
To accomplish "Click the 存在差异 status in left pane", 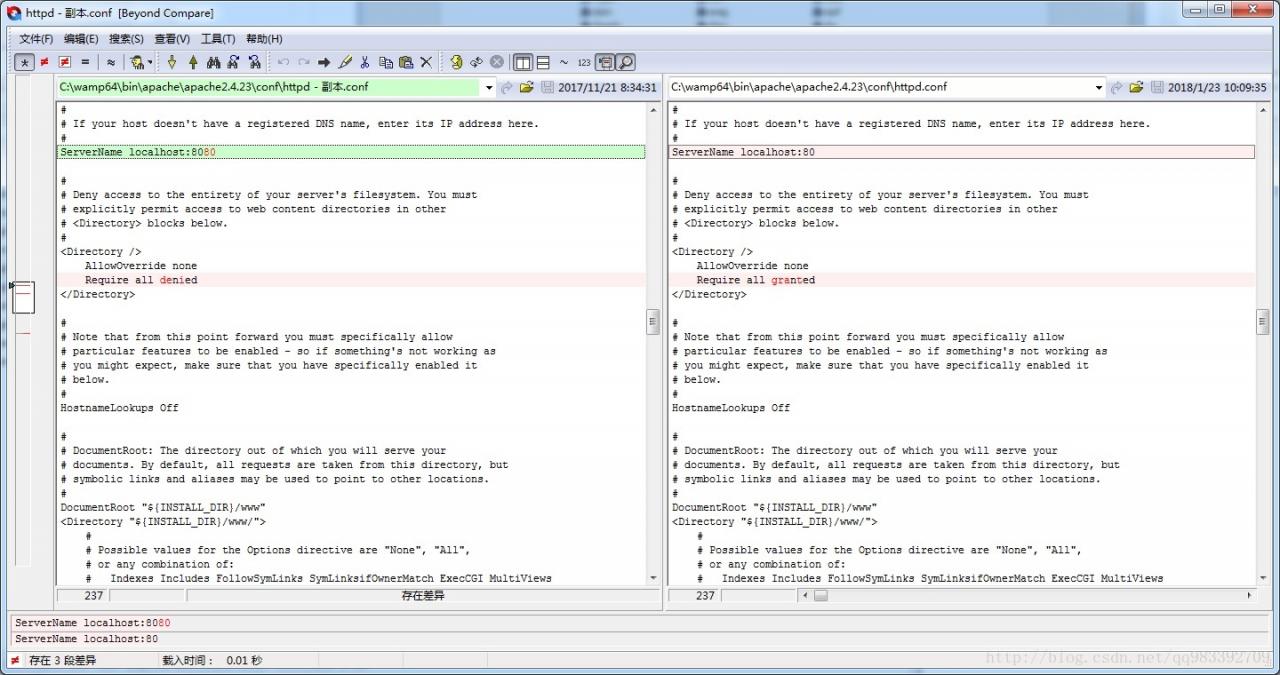I will [x=423, y=595].
